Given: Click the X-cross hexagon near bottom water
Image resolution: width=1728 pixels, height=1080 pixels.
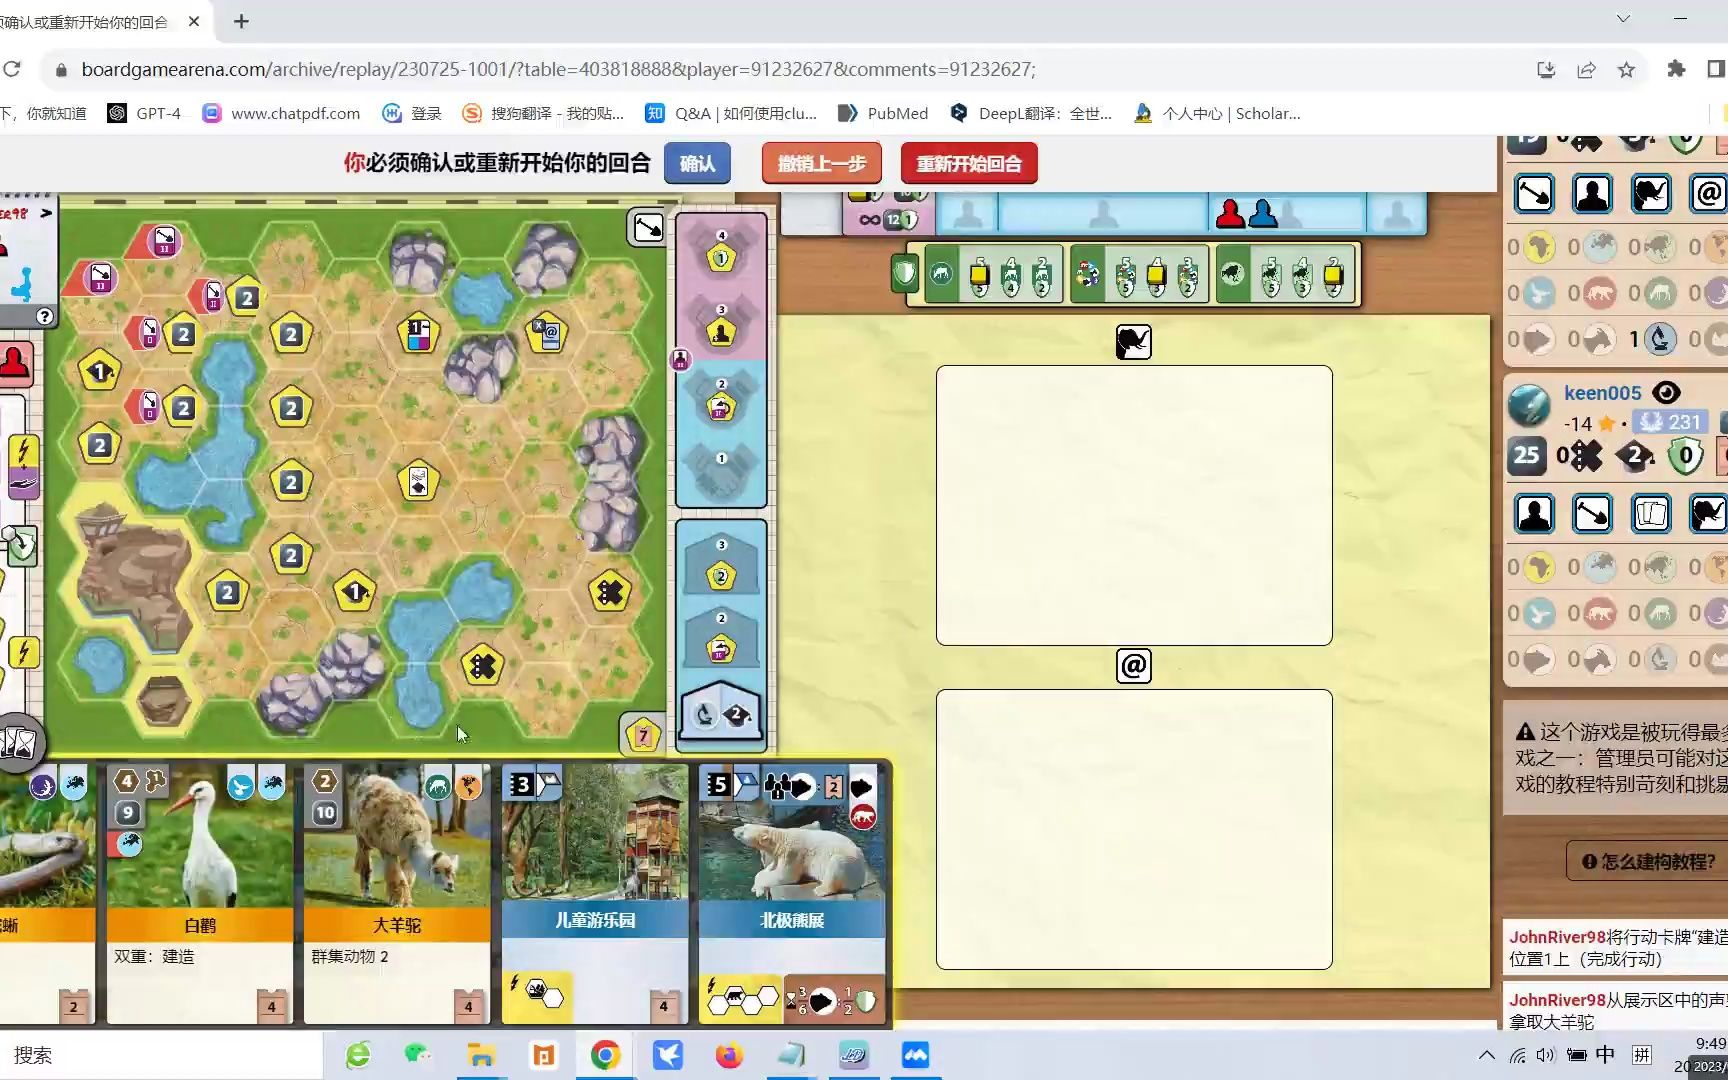Looking at the screenshot, I should point(482,665).
